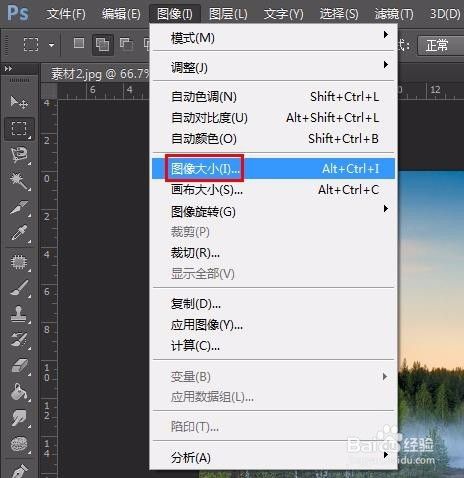This screenshot has height=478, width=464.
Task: Select the Brush tool
Action: (19, 288)
